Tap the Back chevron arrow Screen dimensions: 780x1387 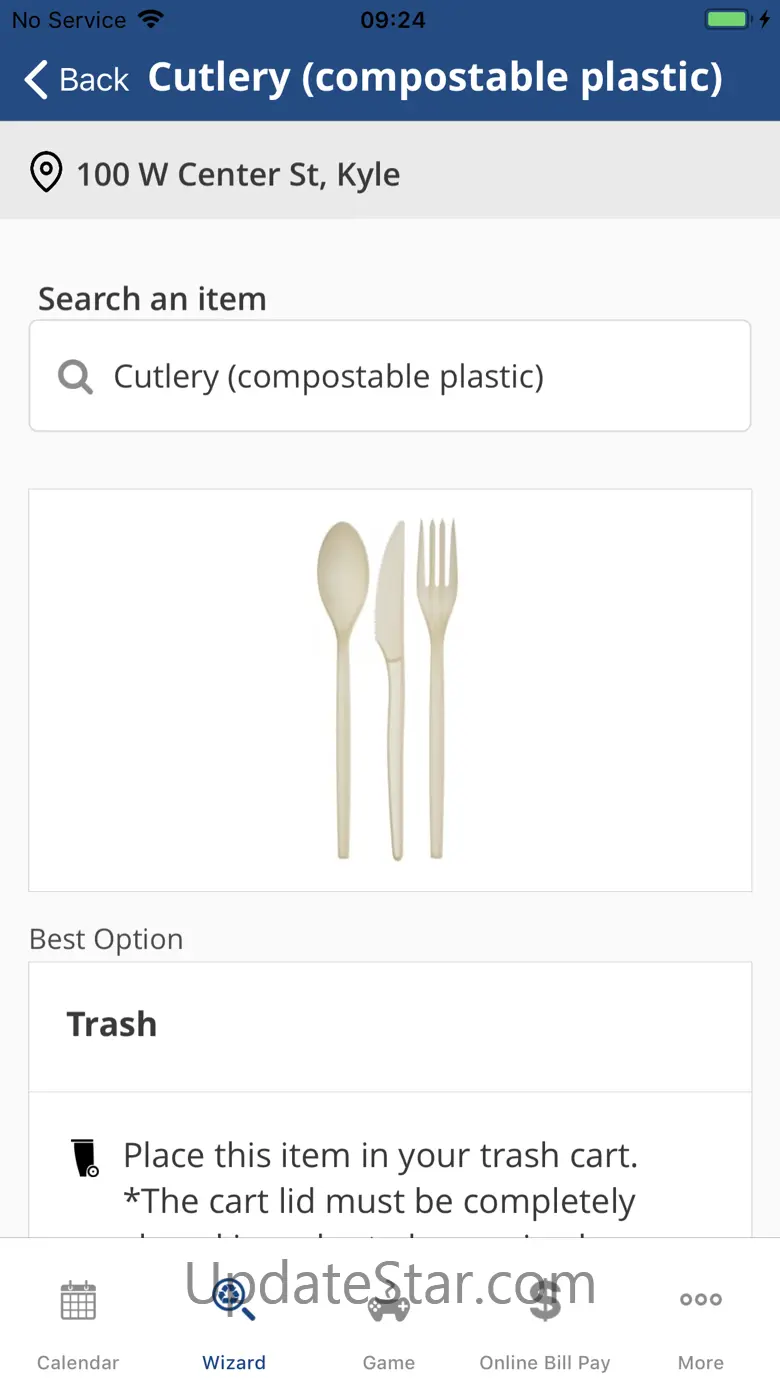click(x=36, y=80)
